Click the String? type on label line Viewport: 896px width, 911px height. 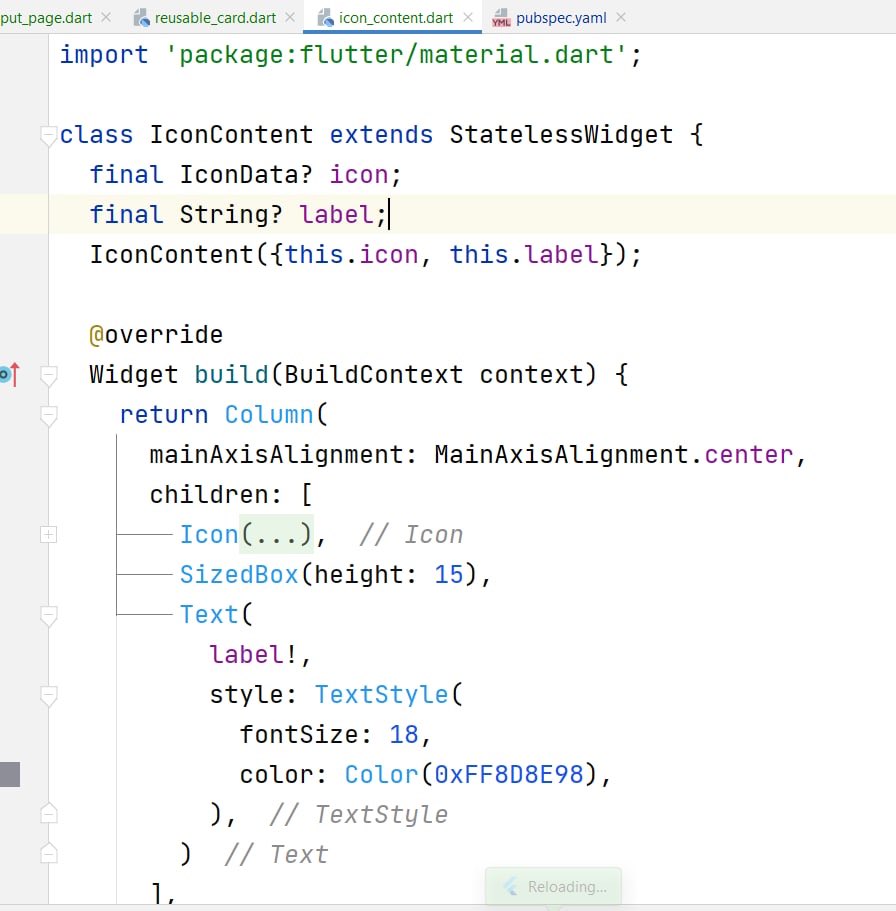231,215
